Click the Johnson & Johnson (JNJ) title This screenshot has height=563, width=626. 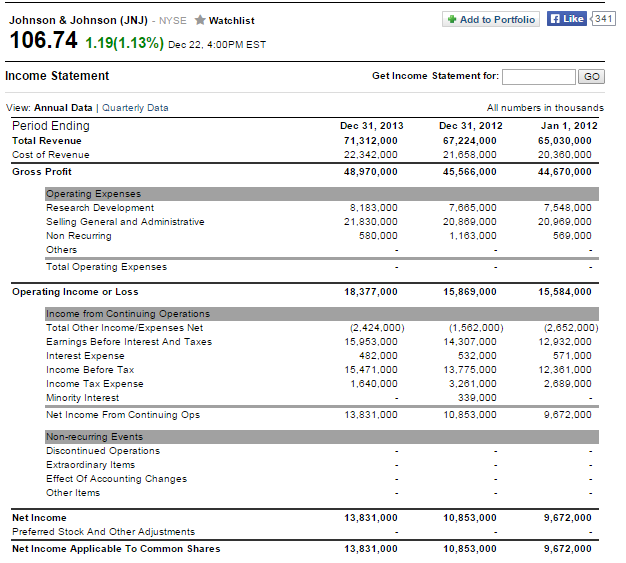(79, 20)
